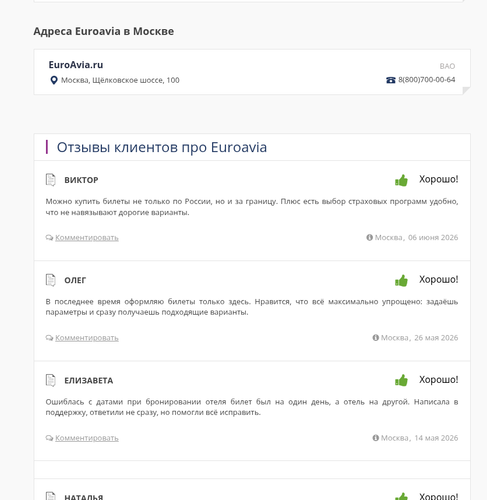
Task: Click the comment bubble icon under ВИКТОР's review
Action: (x=49, y=238)
